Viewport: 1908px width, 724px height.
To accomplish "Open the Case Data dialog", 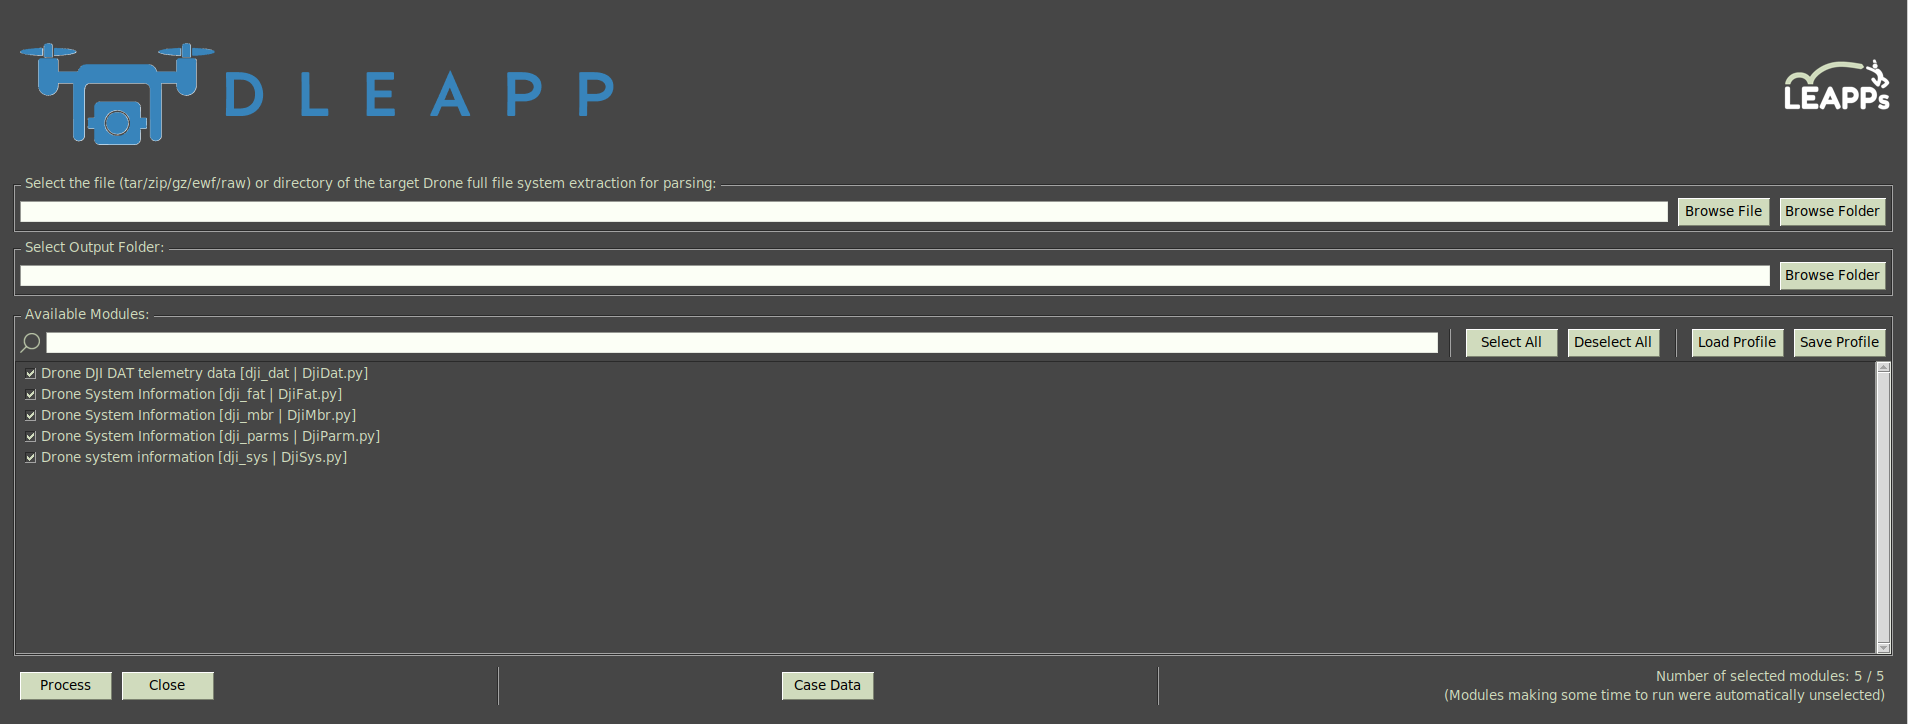I will click(826, 685).
